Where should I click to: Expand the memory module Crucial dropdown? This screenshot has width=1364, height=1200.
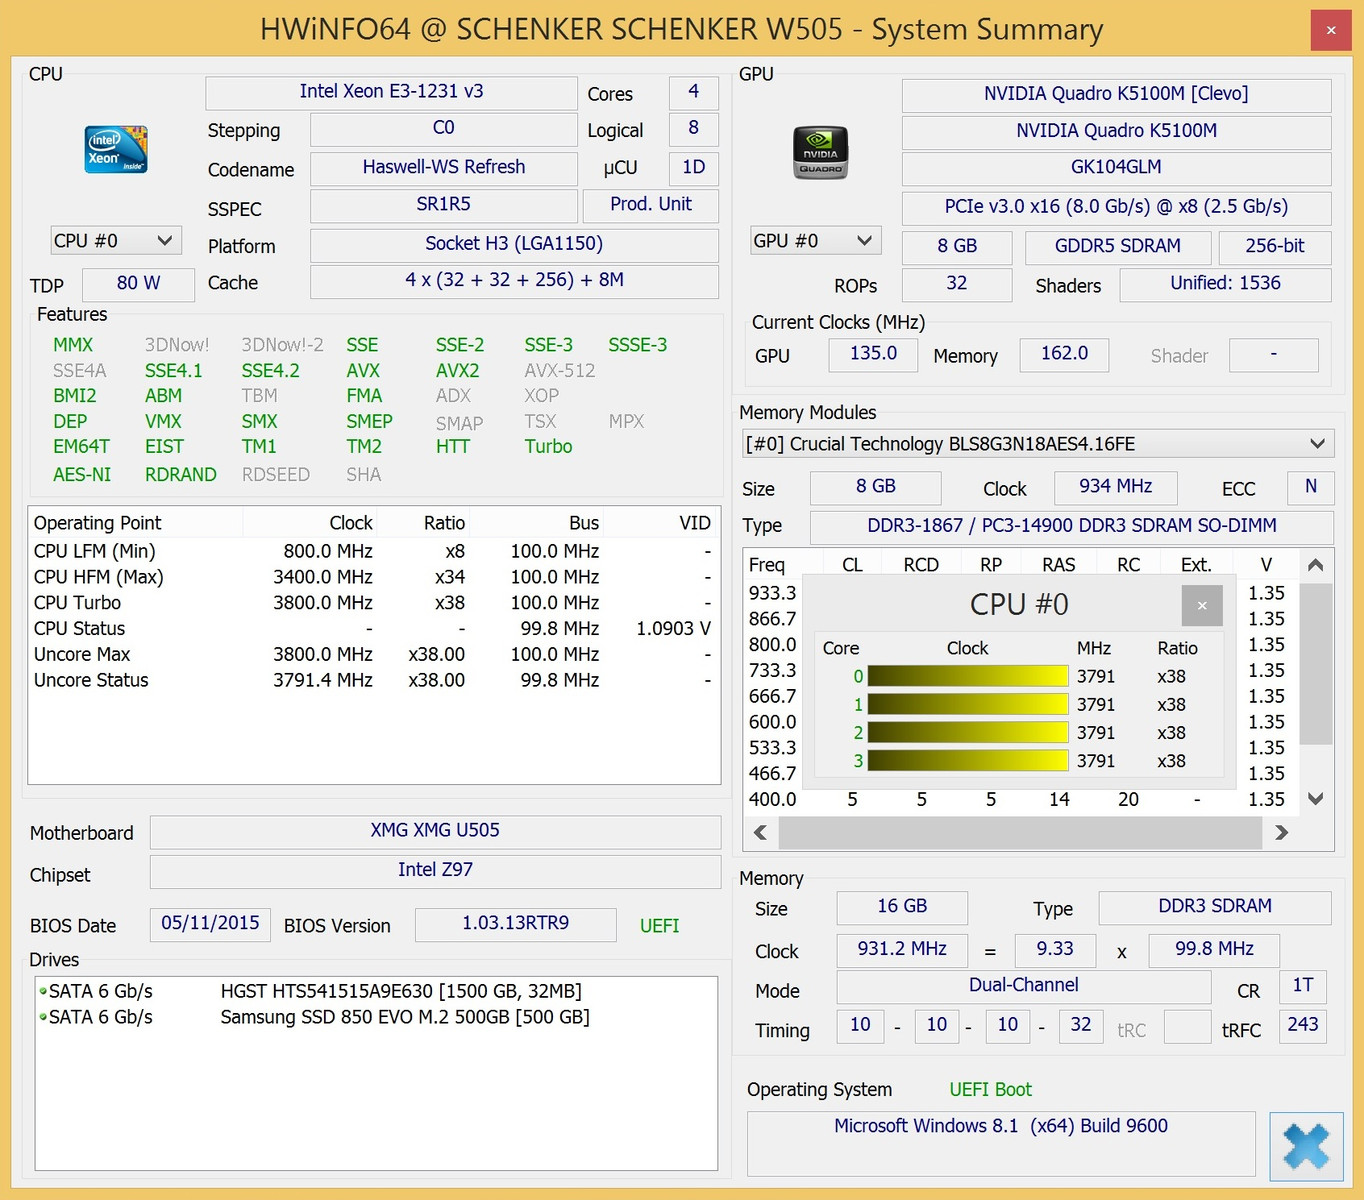click(1038, 444)
